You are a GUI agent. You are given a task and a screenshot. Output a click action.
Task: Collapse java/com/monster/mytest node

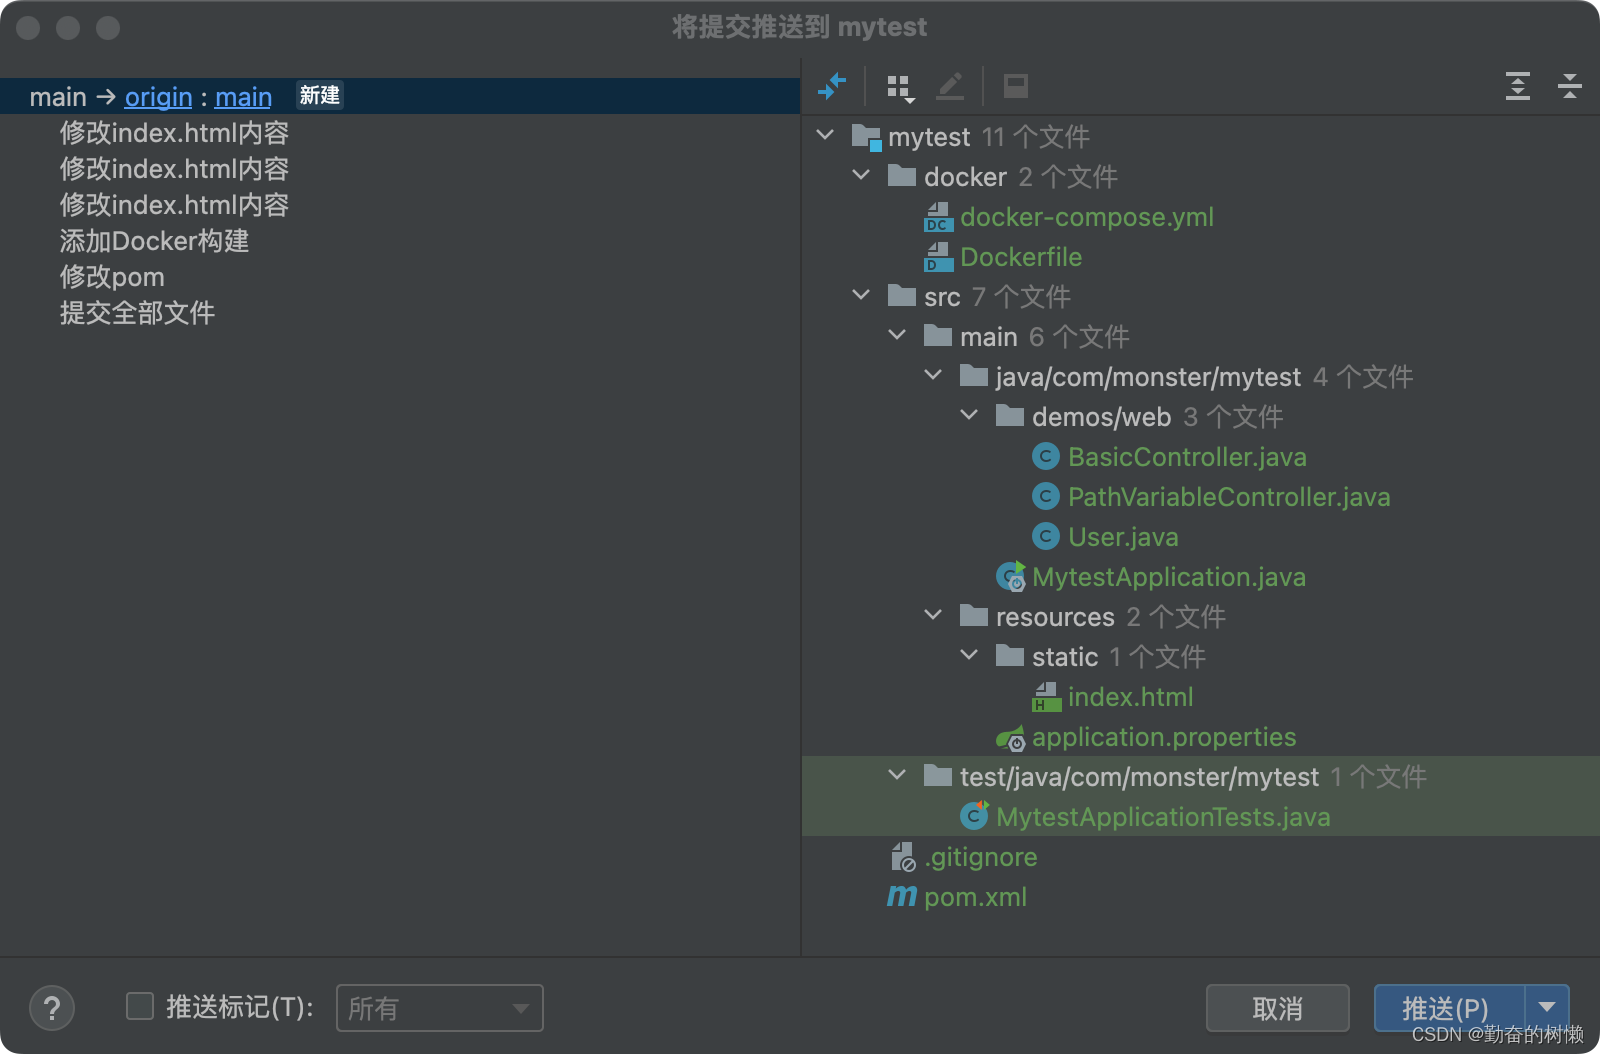(934, 375)
